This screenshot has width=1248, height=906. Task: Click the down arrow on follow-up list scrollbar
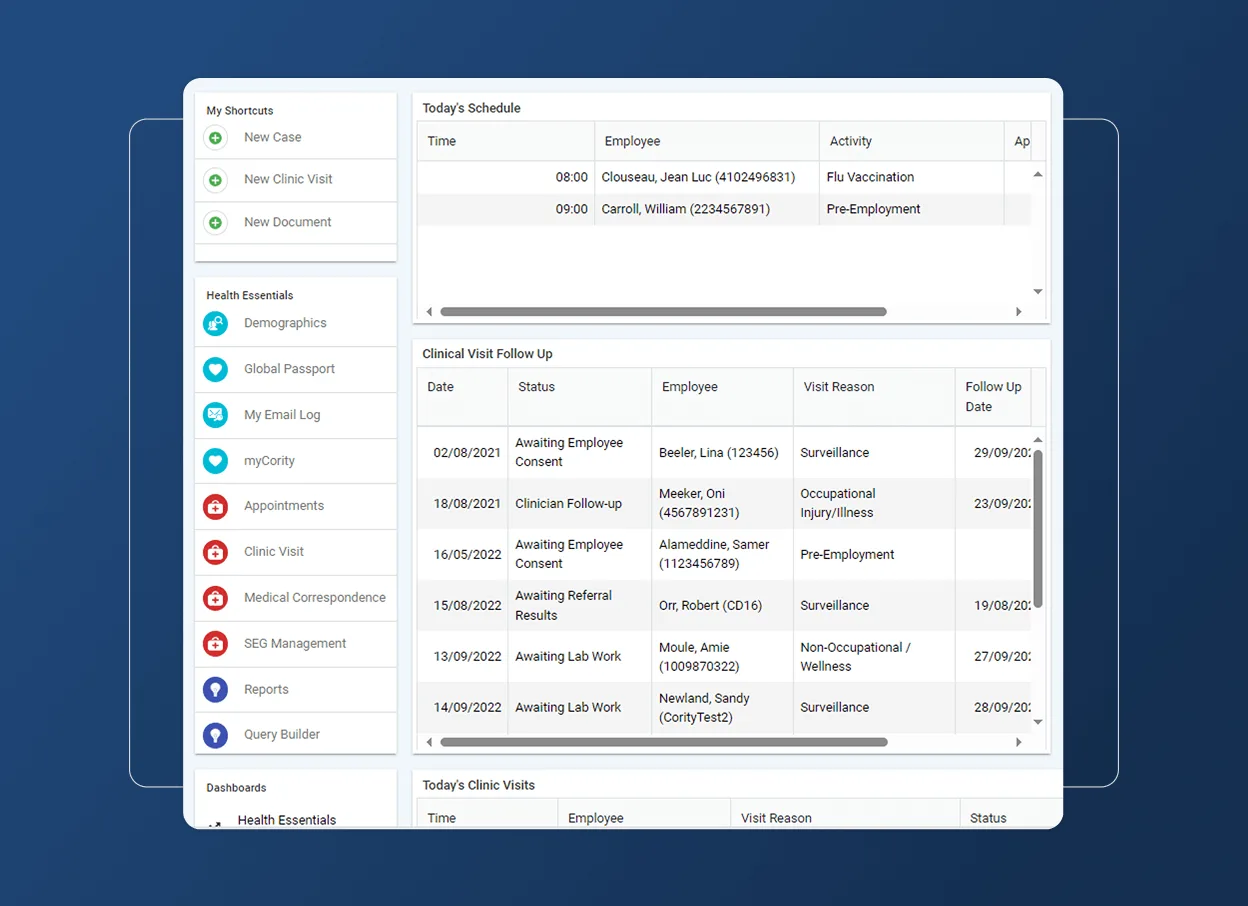[1038, 722]
